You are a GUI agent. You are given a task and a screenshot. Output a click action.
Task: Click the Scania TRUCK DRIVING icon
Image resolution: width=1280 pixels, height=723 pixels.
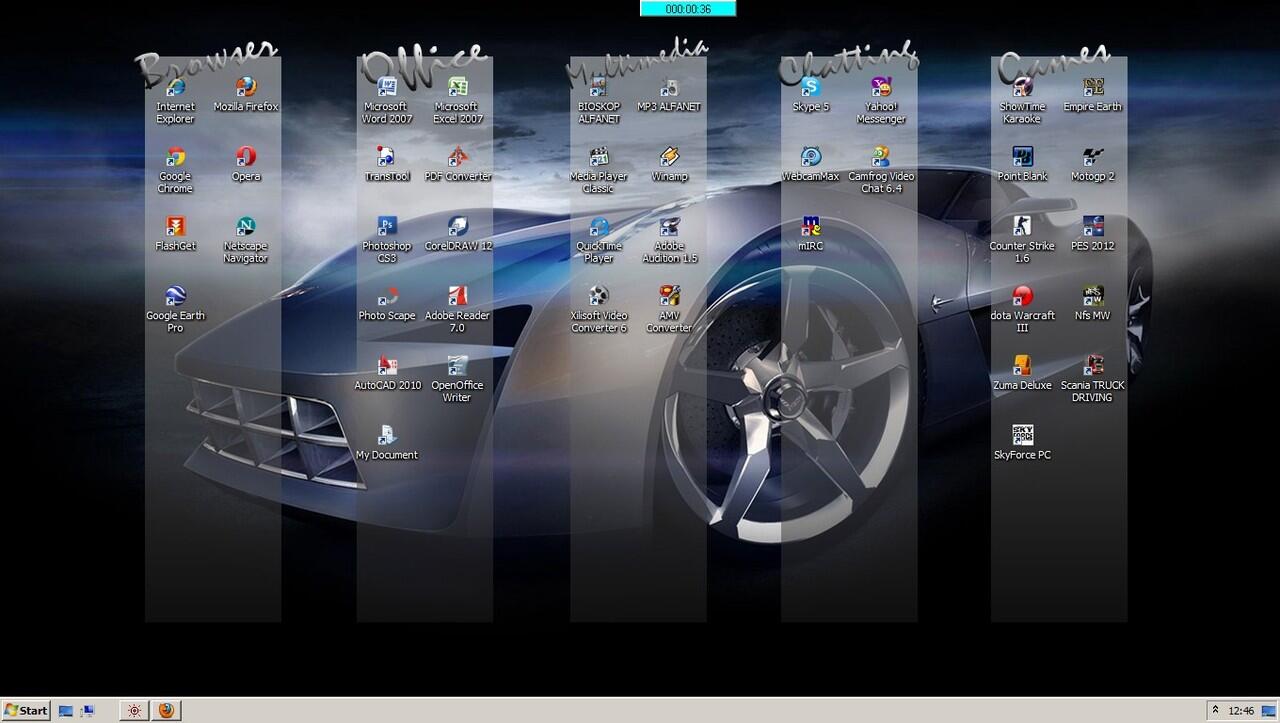[x=1093, y=366]
